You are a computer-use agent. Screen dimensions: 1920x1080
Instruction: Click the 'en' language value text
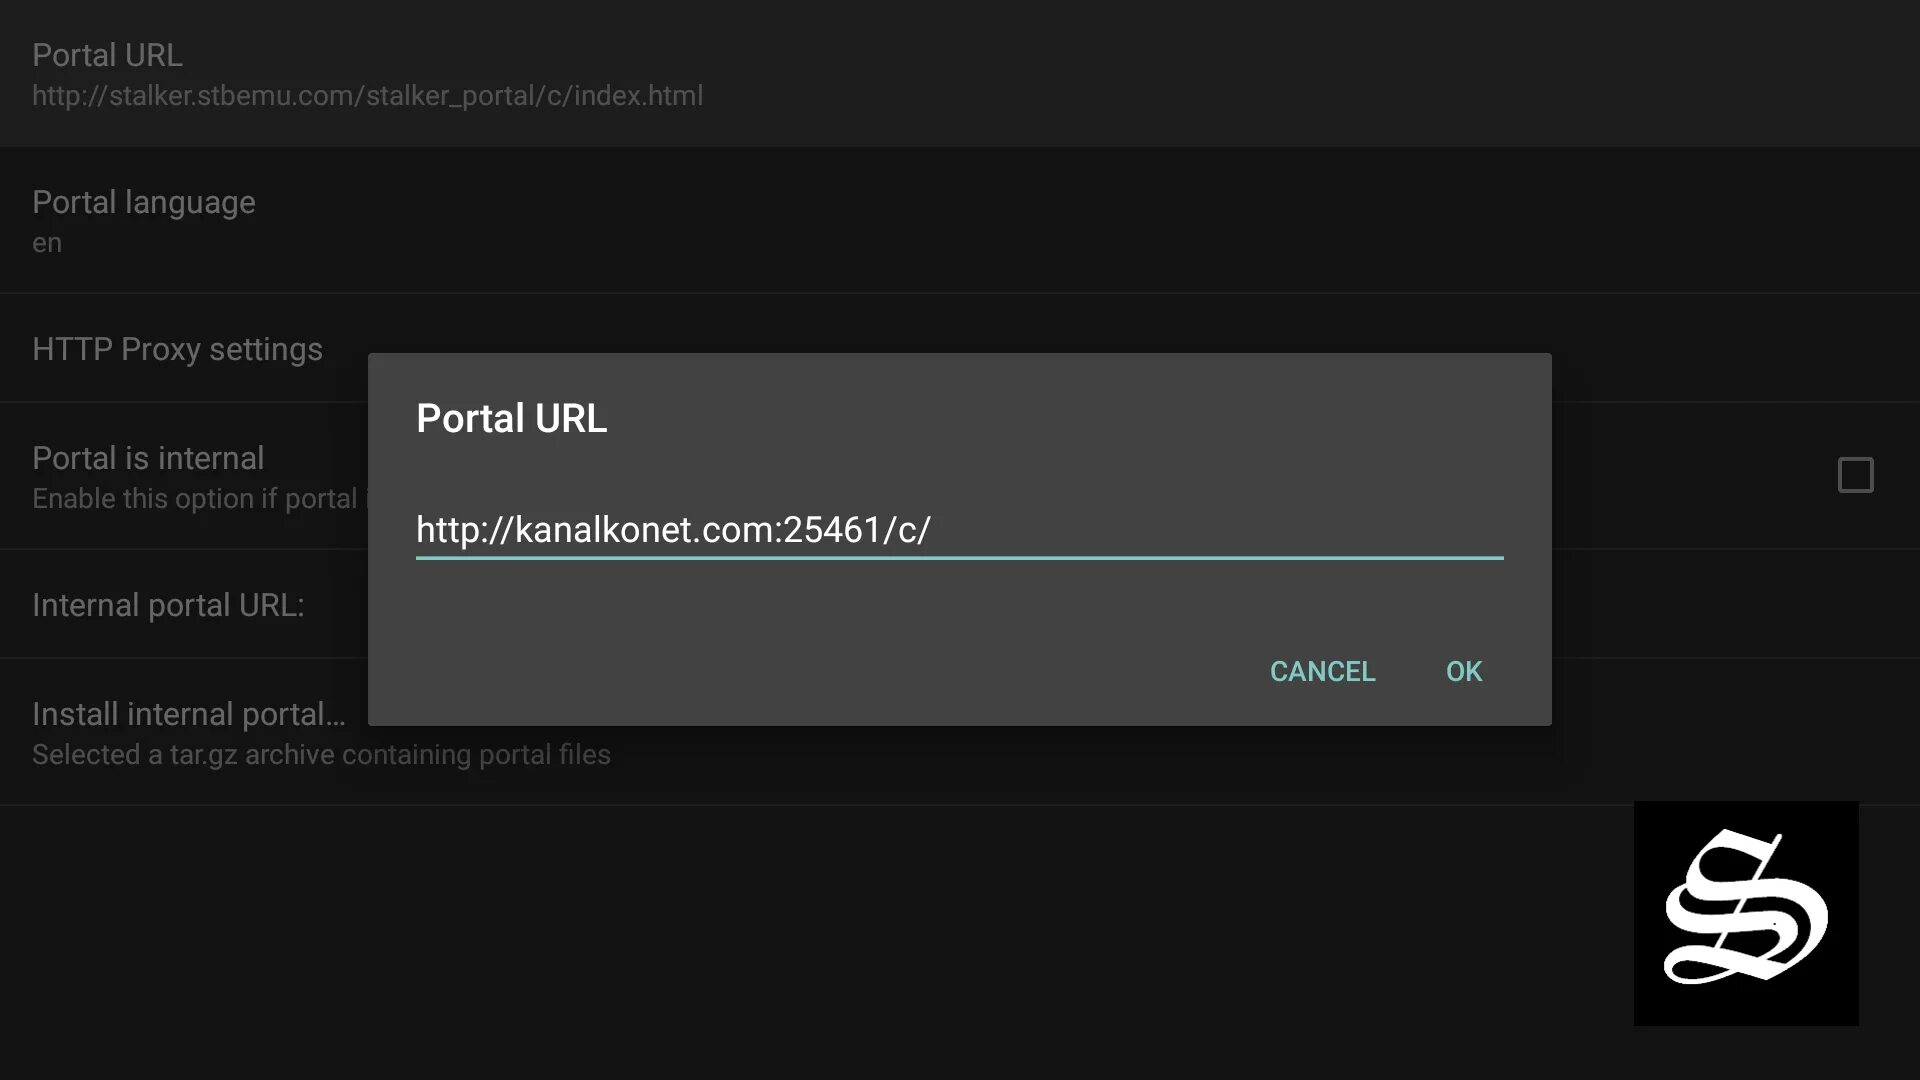pyautogui.click(x=47, y=243)
